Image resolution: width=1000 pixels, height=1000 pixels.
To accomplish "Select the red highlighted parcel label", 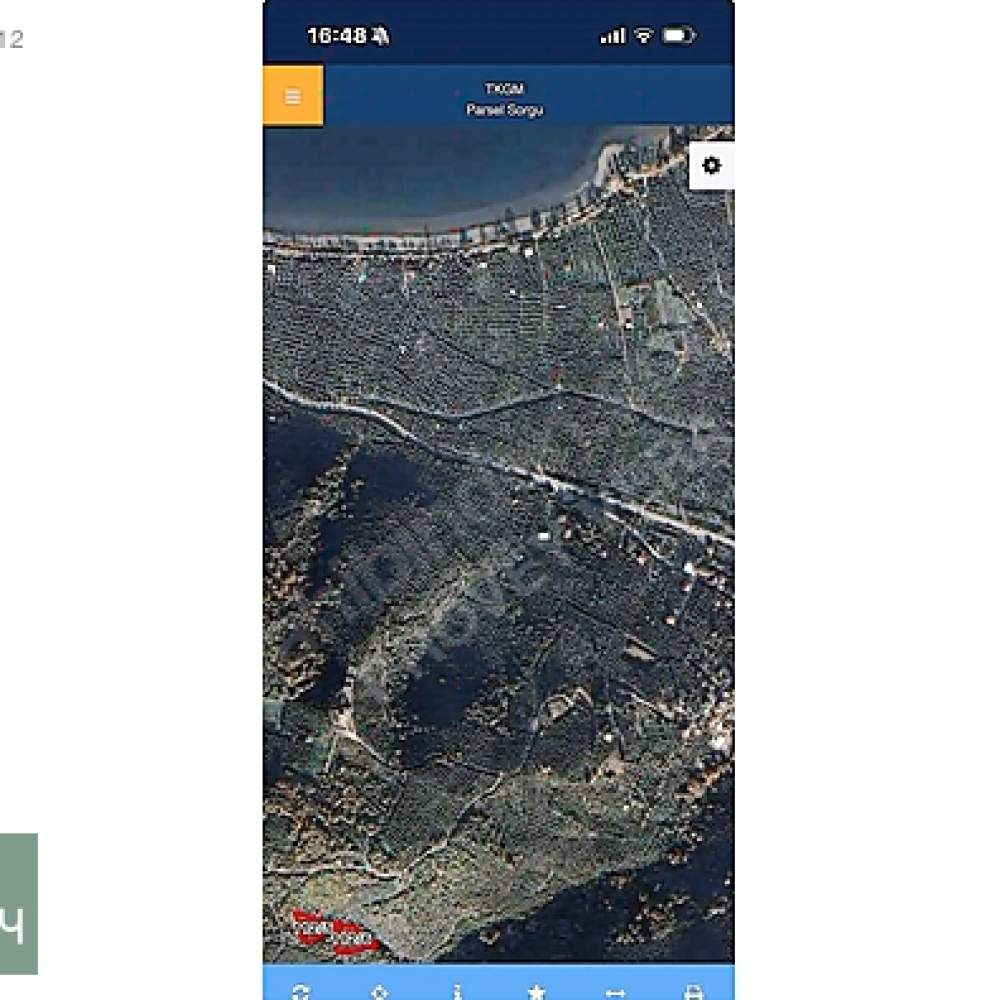I will (312, 927).
